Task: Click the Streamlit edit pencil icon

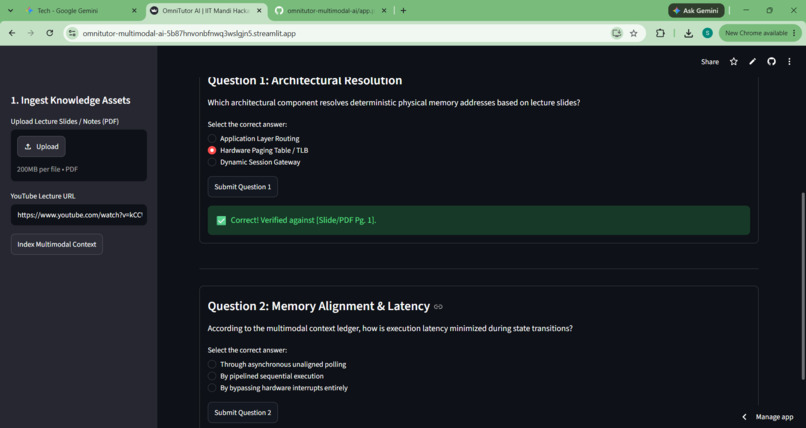Action: coord(753,62)
